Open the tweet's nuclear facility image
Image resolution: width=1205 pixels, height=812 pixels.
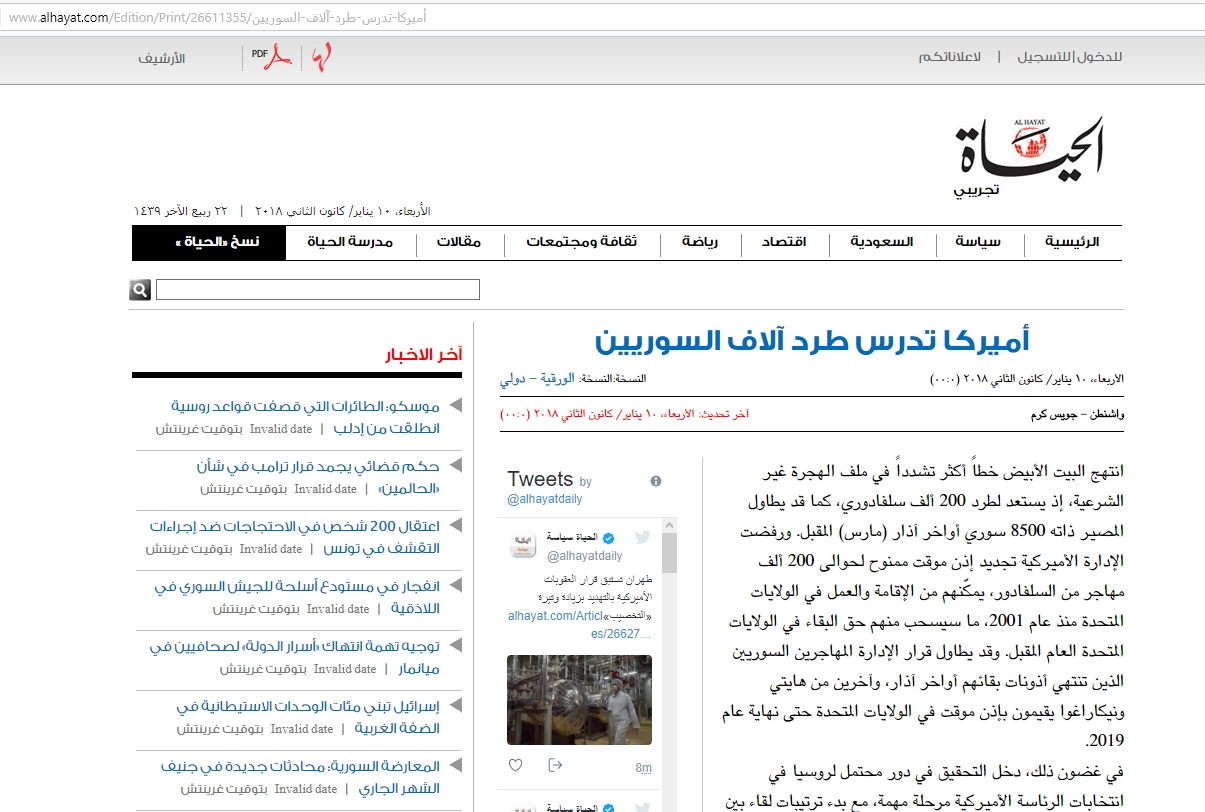(579, 700)
